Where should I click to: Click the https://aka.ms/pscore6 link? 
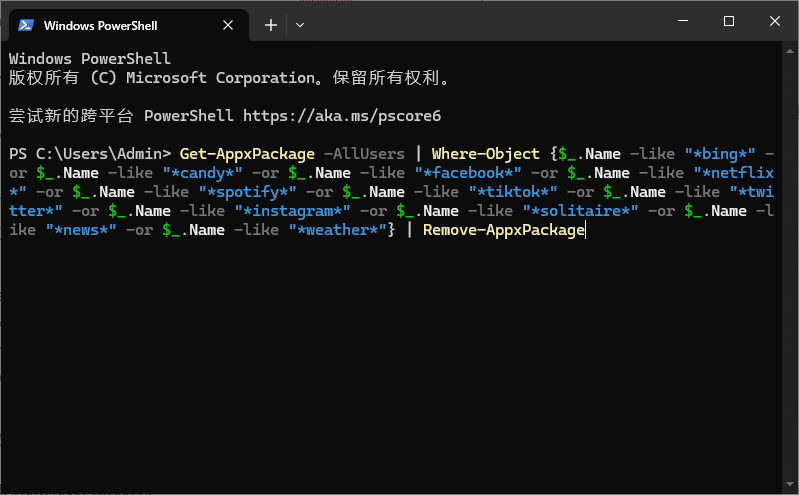click(342, 116)
